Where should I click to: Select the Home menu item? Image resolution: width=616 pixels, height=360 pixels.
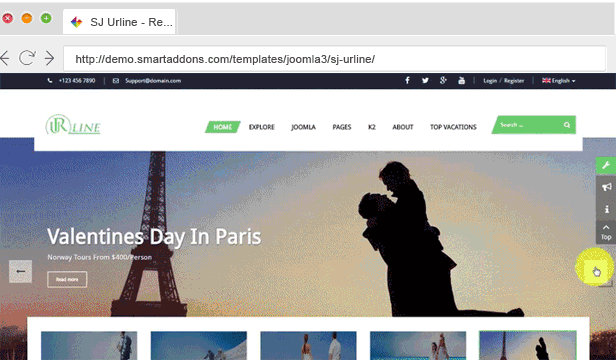pyautogui.click(x=222, y=127)
